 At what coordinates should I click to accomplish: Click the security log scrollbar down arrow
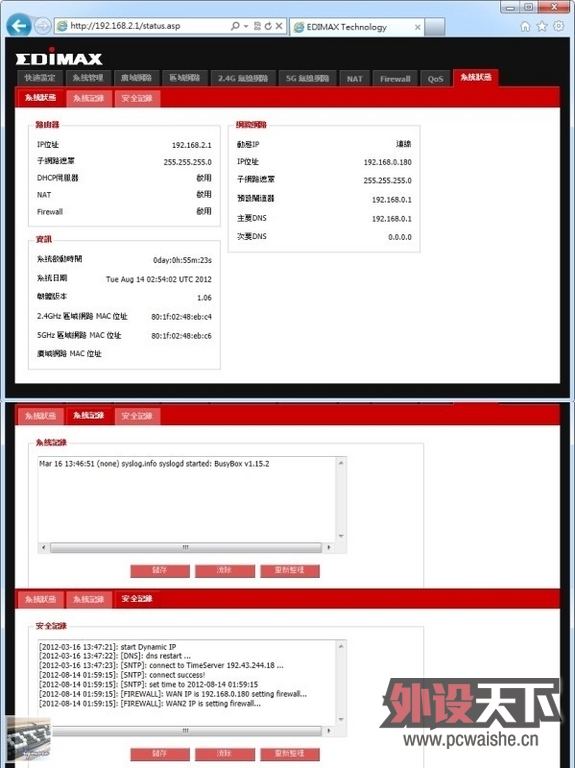(341, 720)
